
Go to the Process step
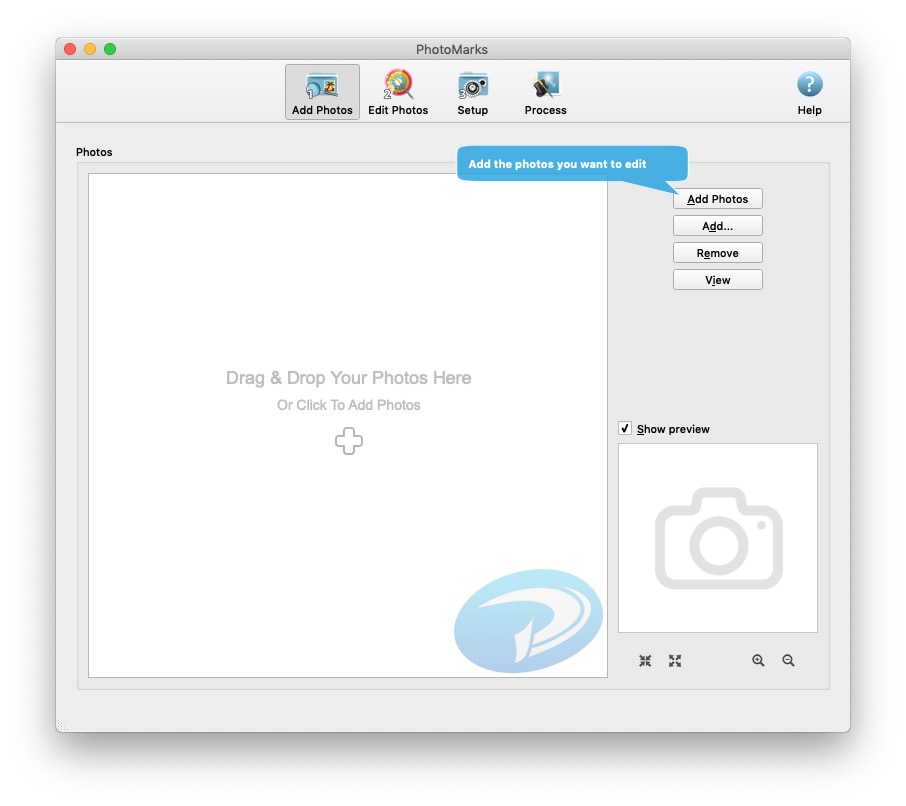545,91
